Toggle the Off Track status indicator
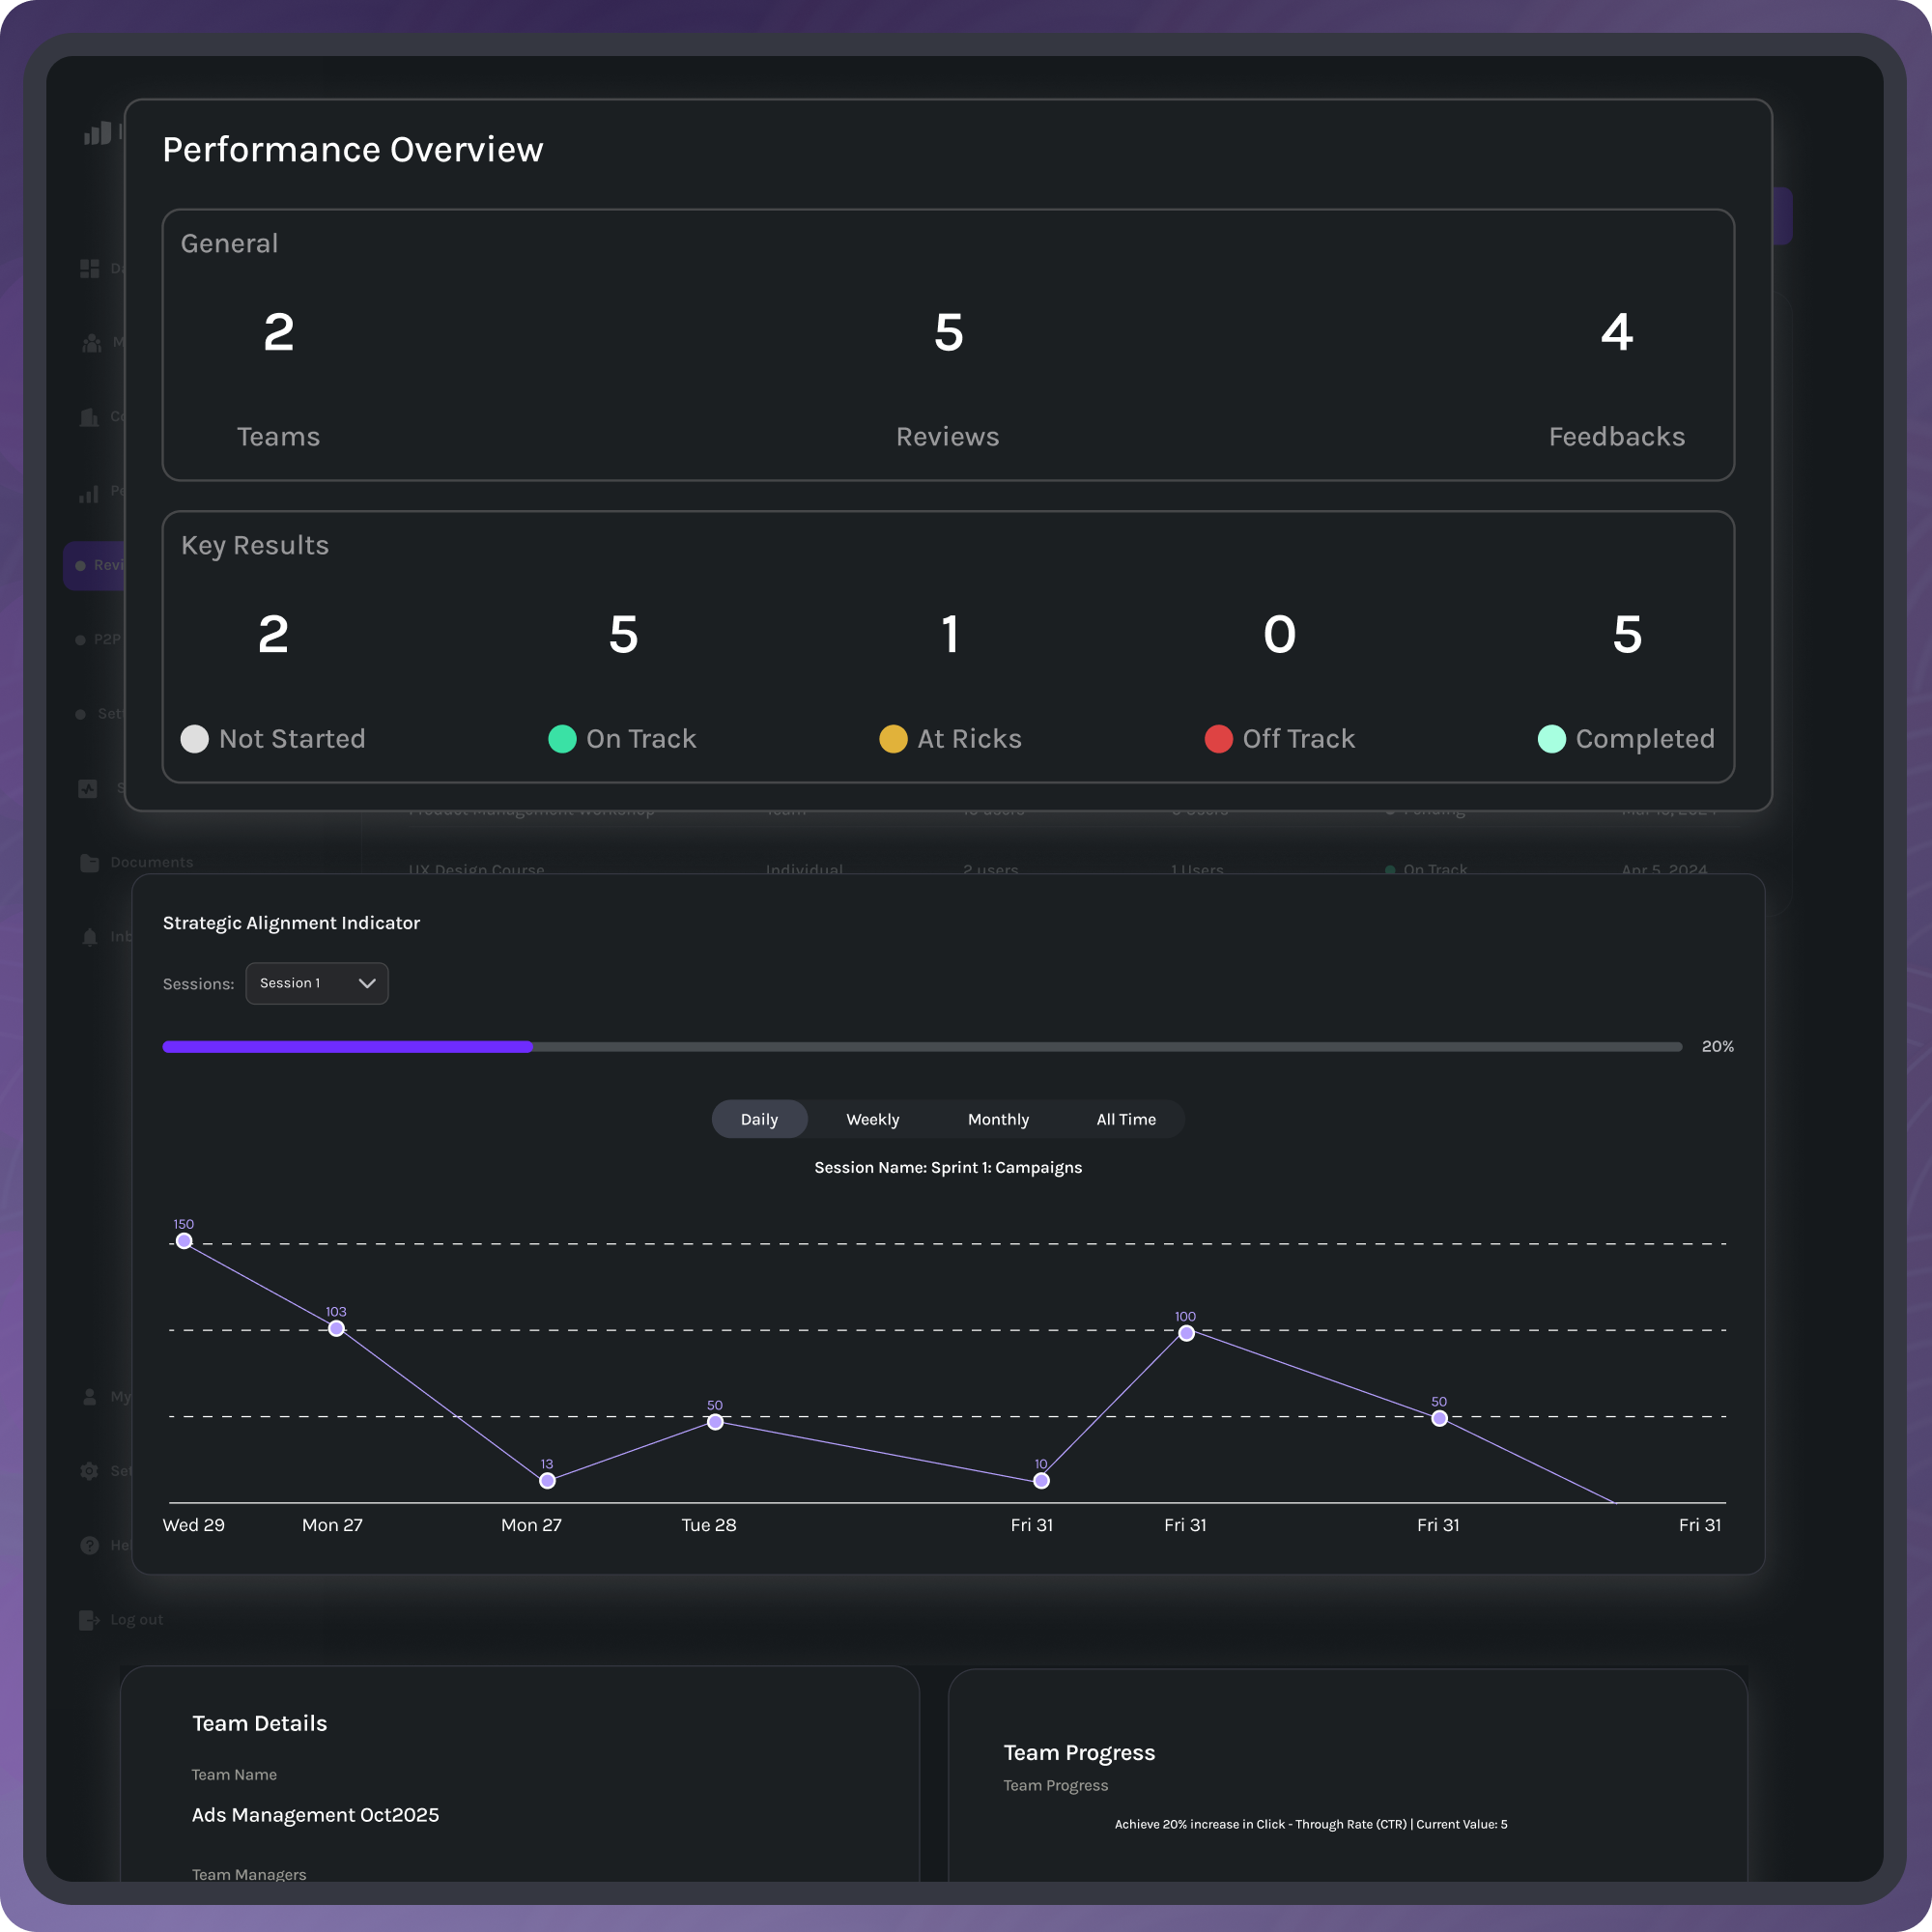The width and height of the screenshot is (1932, 1932). (1218, 739)
